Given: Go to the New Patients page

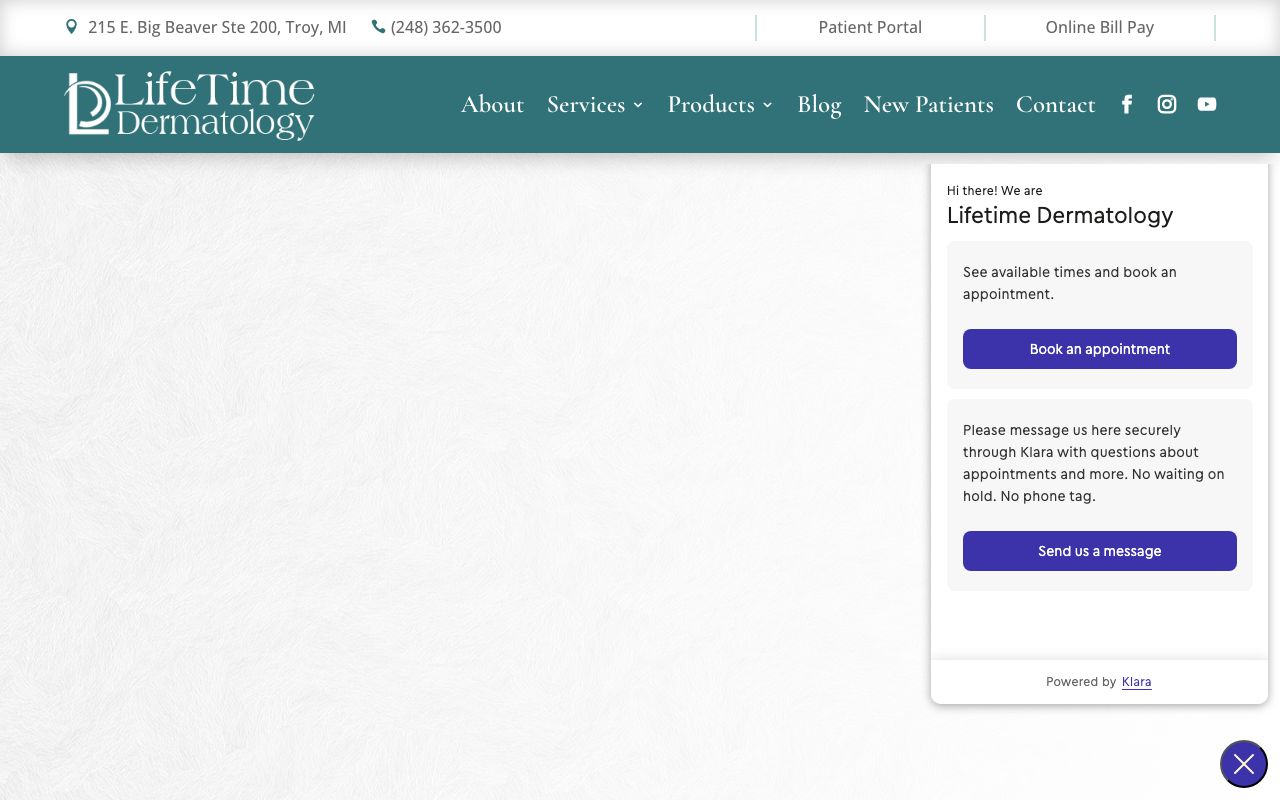Looking at the screenshot, I should 928,104.
